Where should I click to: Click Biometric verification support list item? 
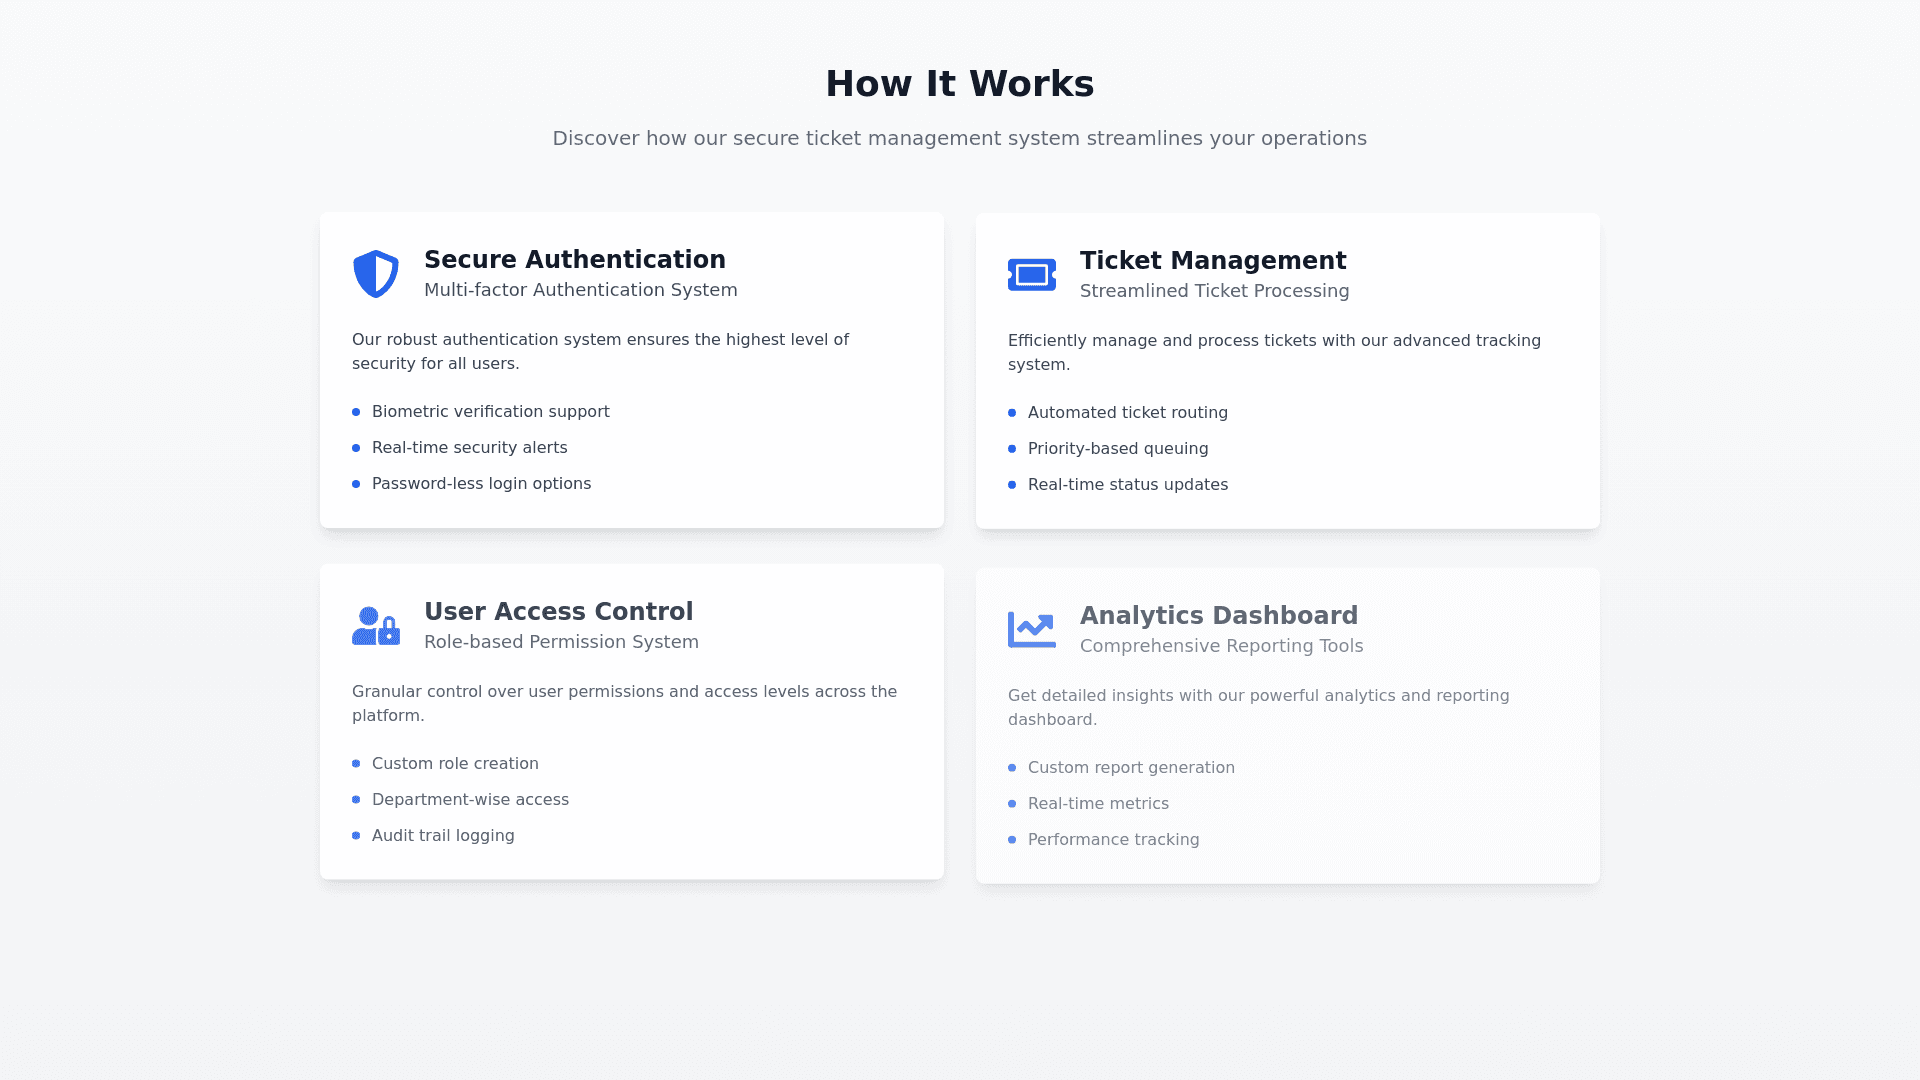[x=490, y=412]
